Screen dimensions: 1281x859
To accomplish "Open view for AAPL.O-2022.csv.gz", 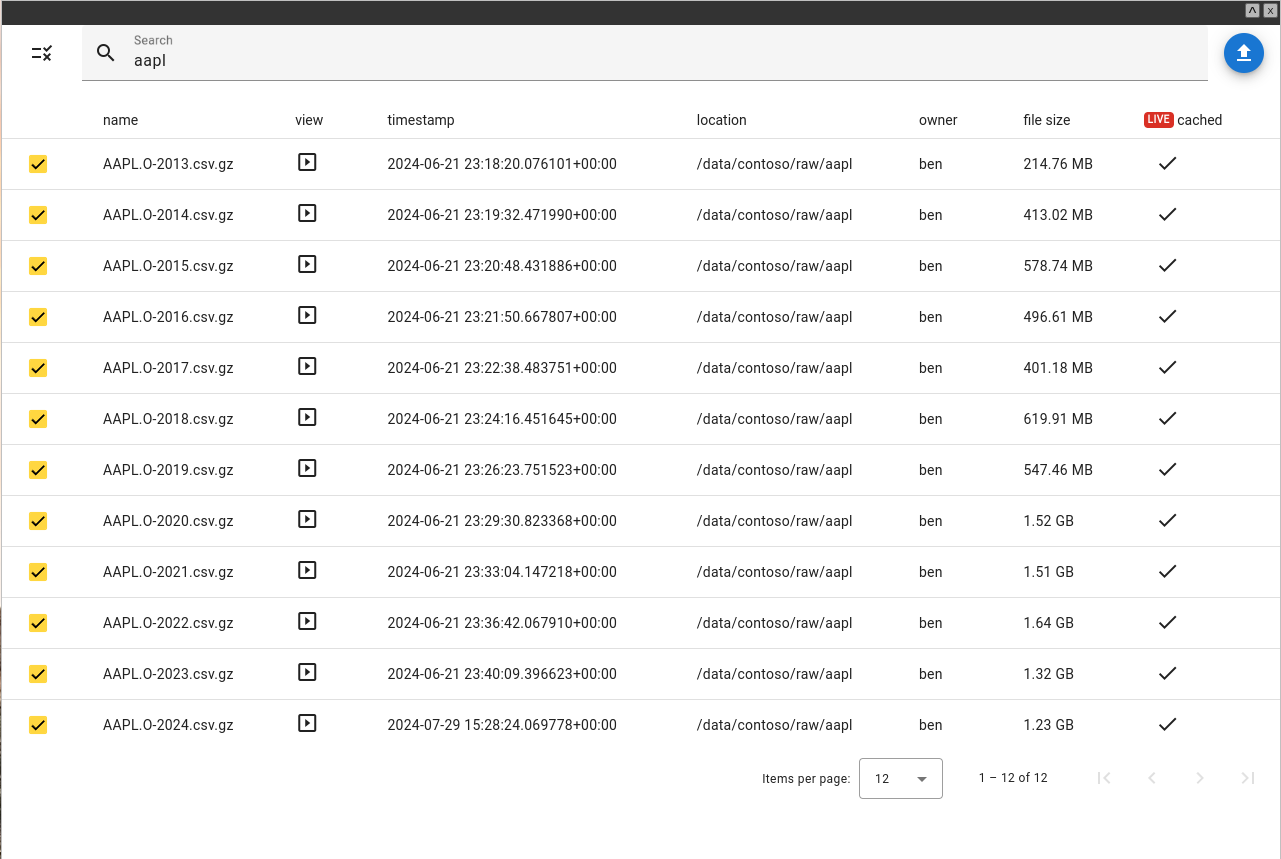I will [307, 621].
